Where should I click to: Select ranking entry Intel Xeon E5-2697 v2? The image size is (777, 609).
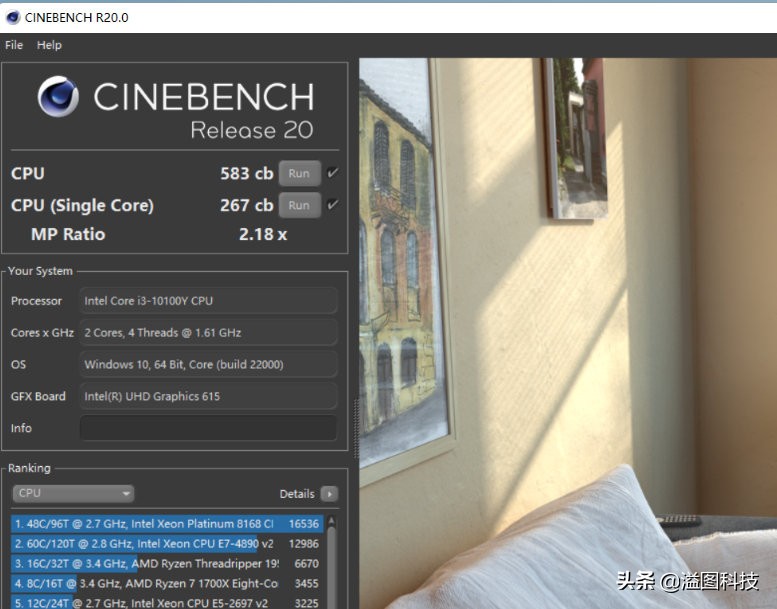point(167,602)
